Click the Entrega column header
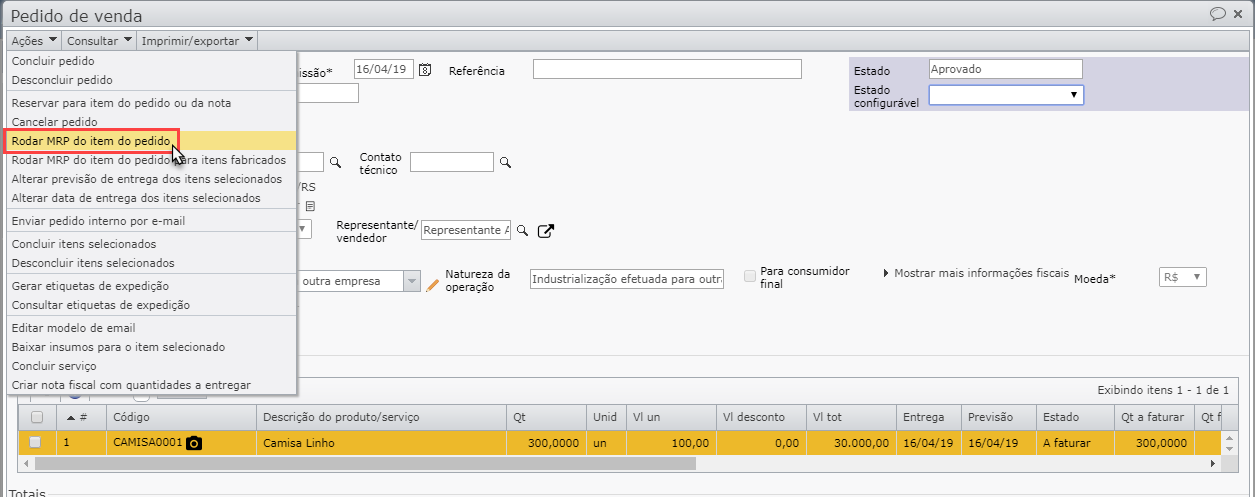Screen dimensions: 1255x497 click(929, 417)
